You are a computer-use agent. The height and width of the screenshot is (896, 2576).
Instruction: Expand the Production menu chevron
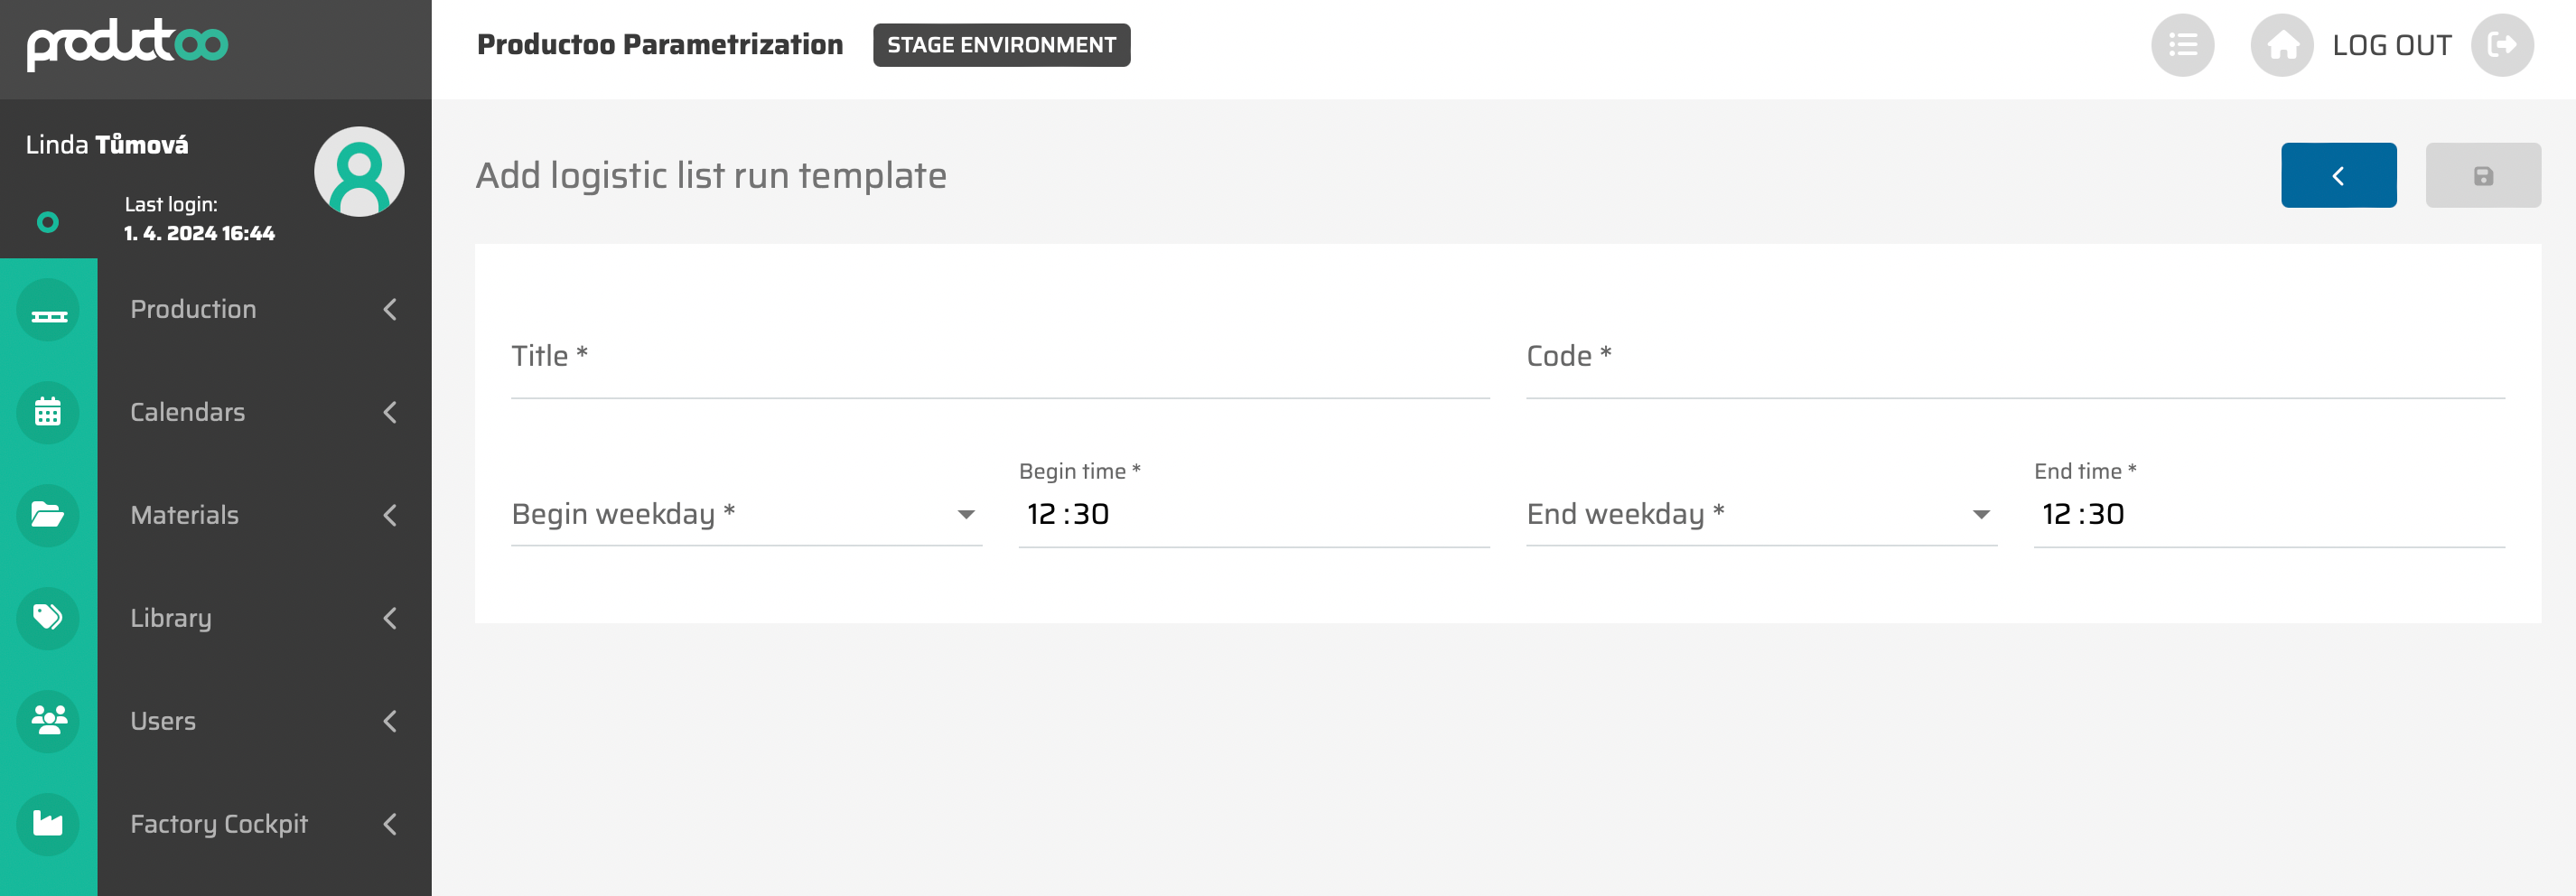click(391, 310)
